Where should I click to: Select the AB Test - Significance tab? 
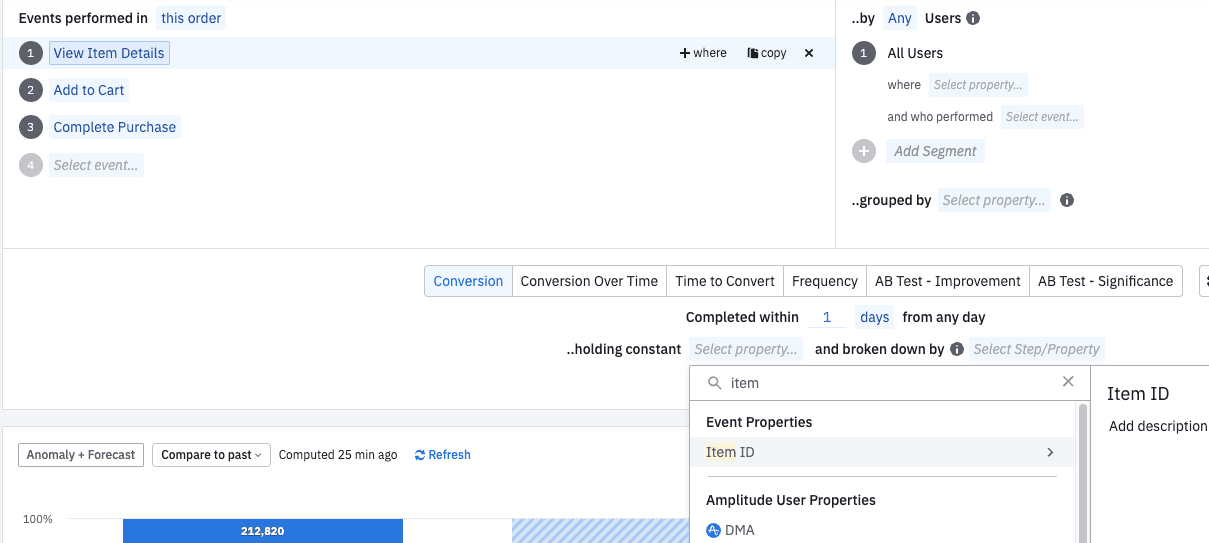pyautogui.click(x=1105, y=281)
